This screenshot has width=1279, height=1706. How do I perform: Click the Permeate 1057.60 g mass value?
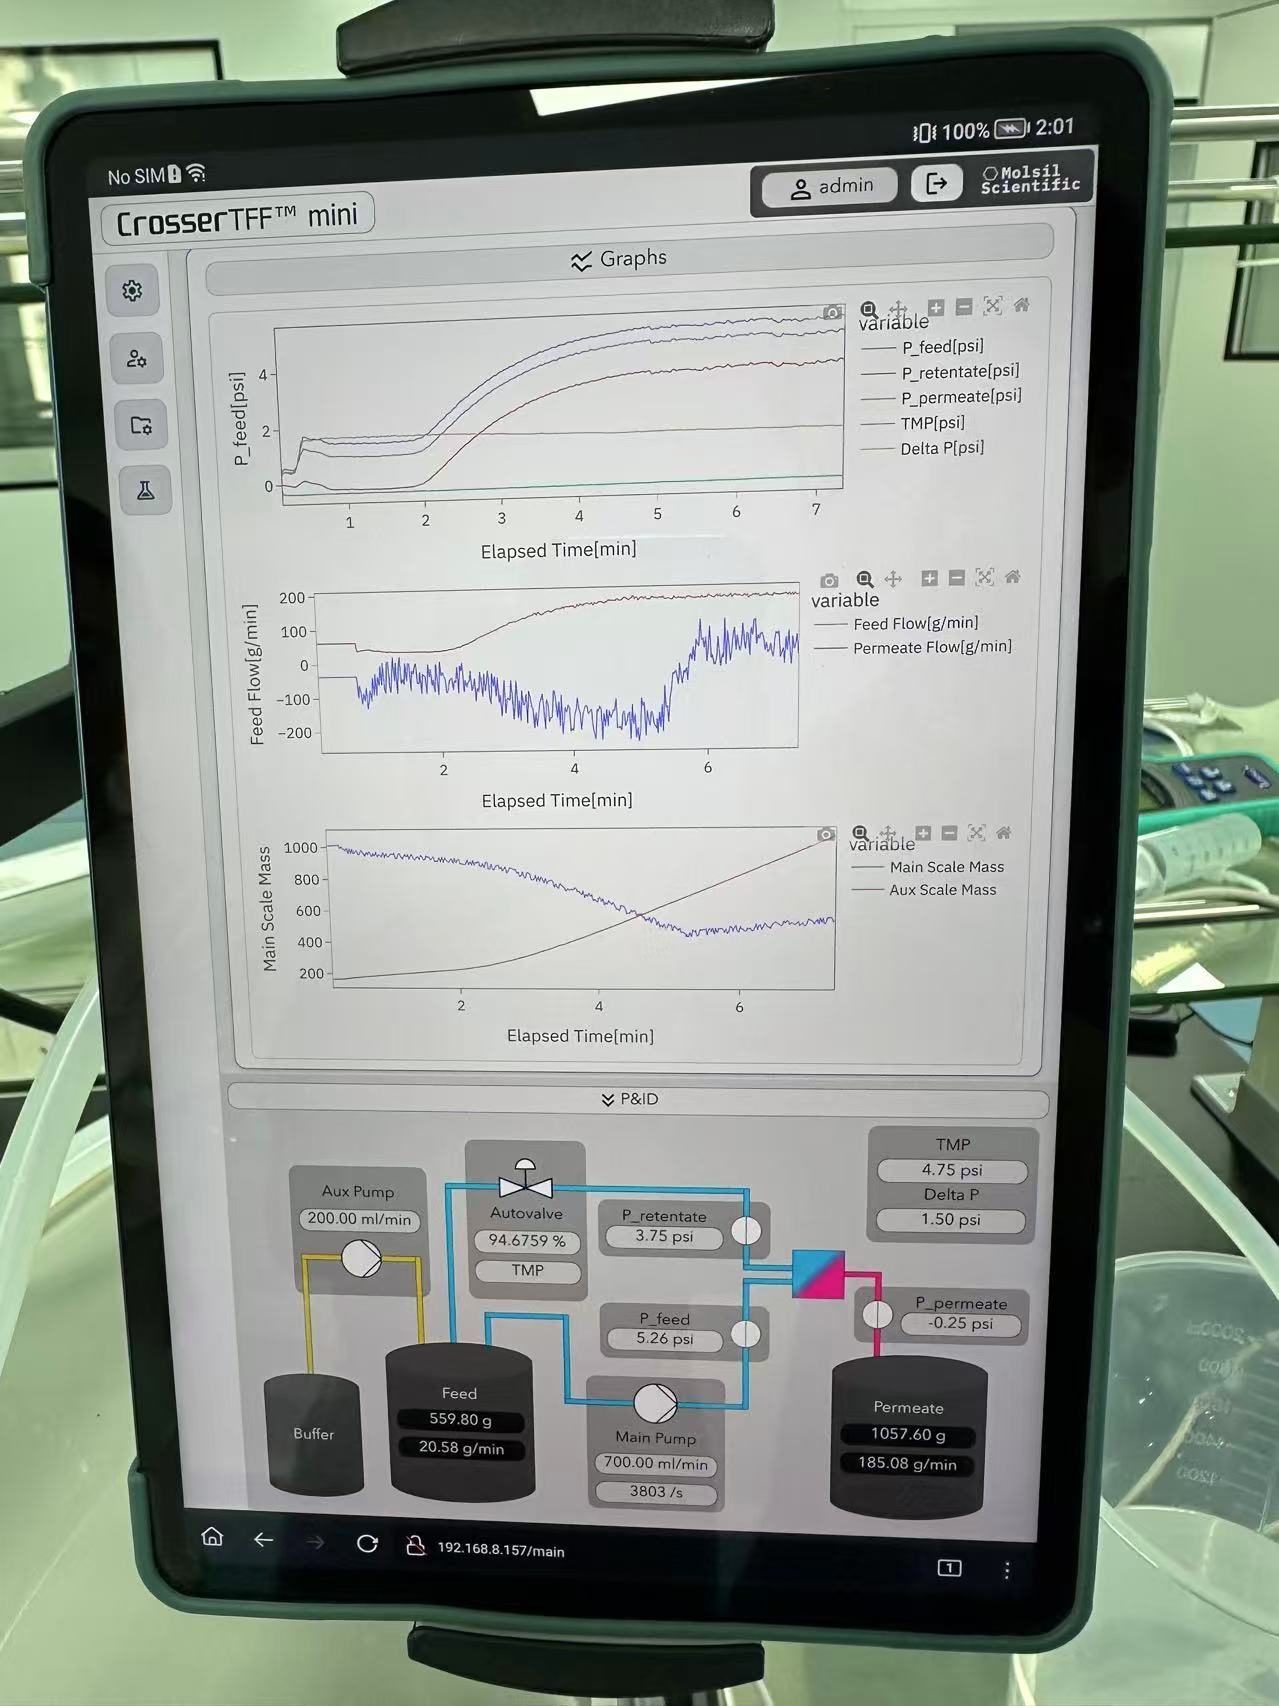[x=908, y=1434]
